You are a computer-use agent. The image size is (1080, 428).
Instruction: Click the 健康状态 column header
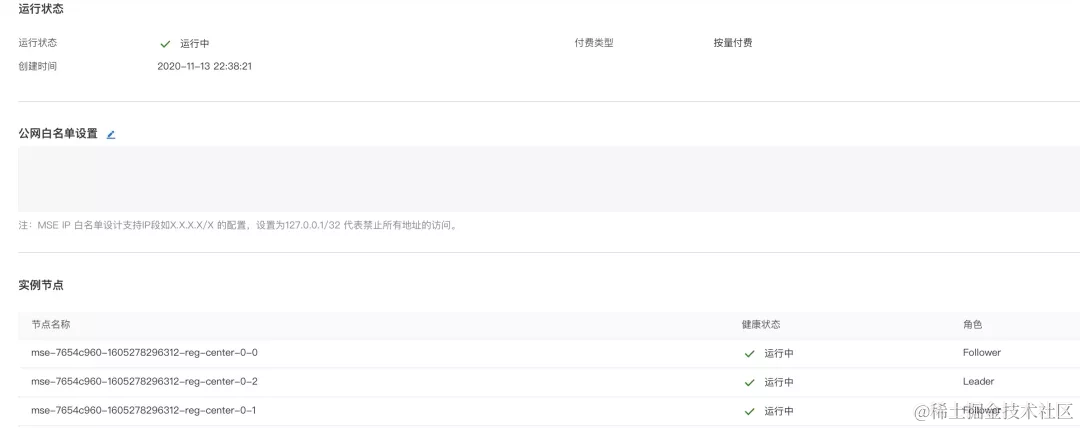point(760,325)
